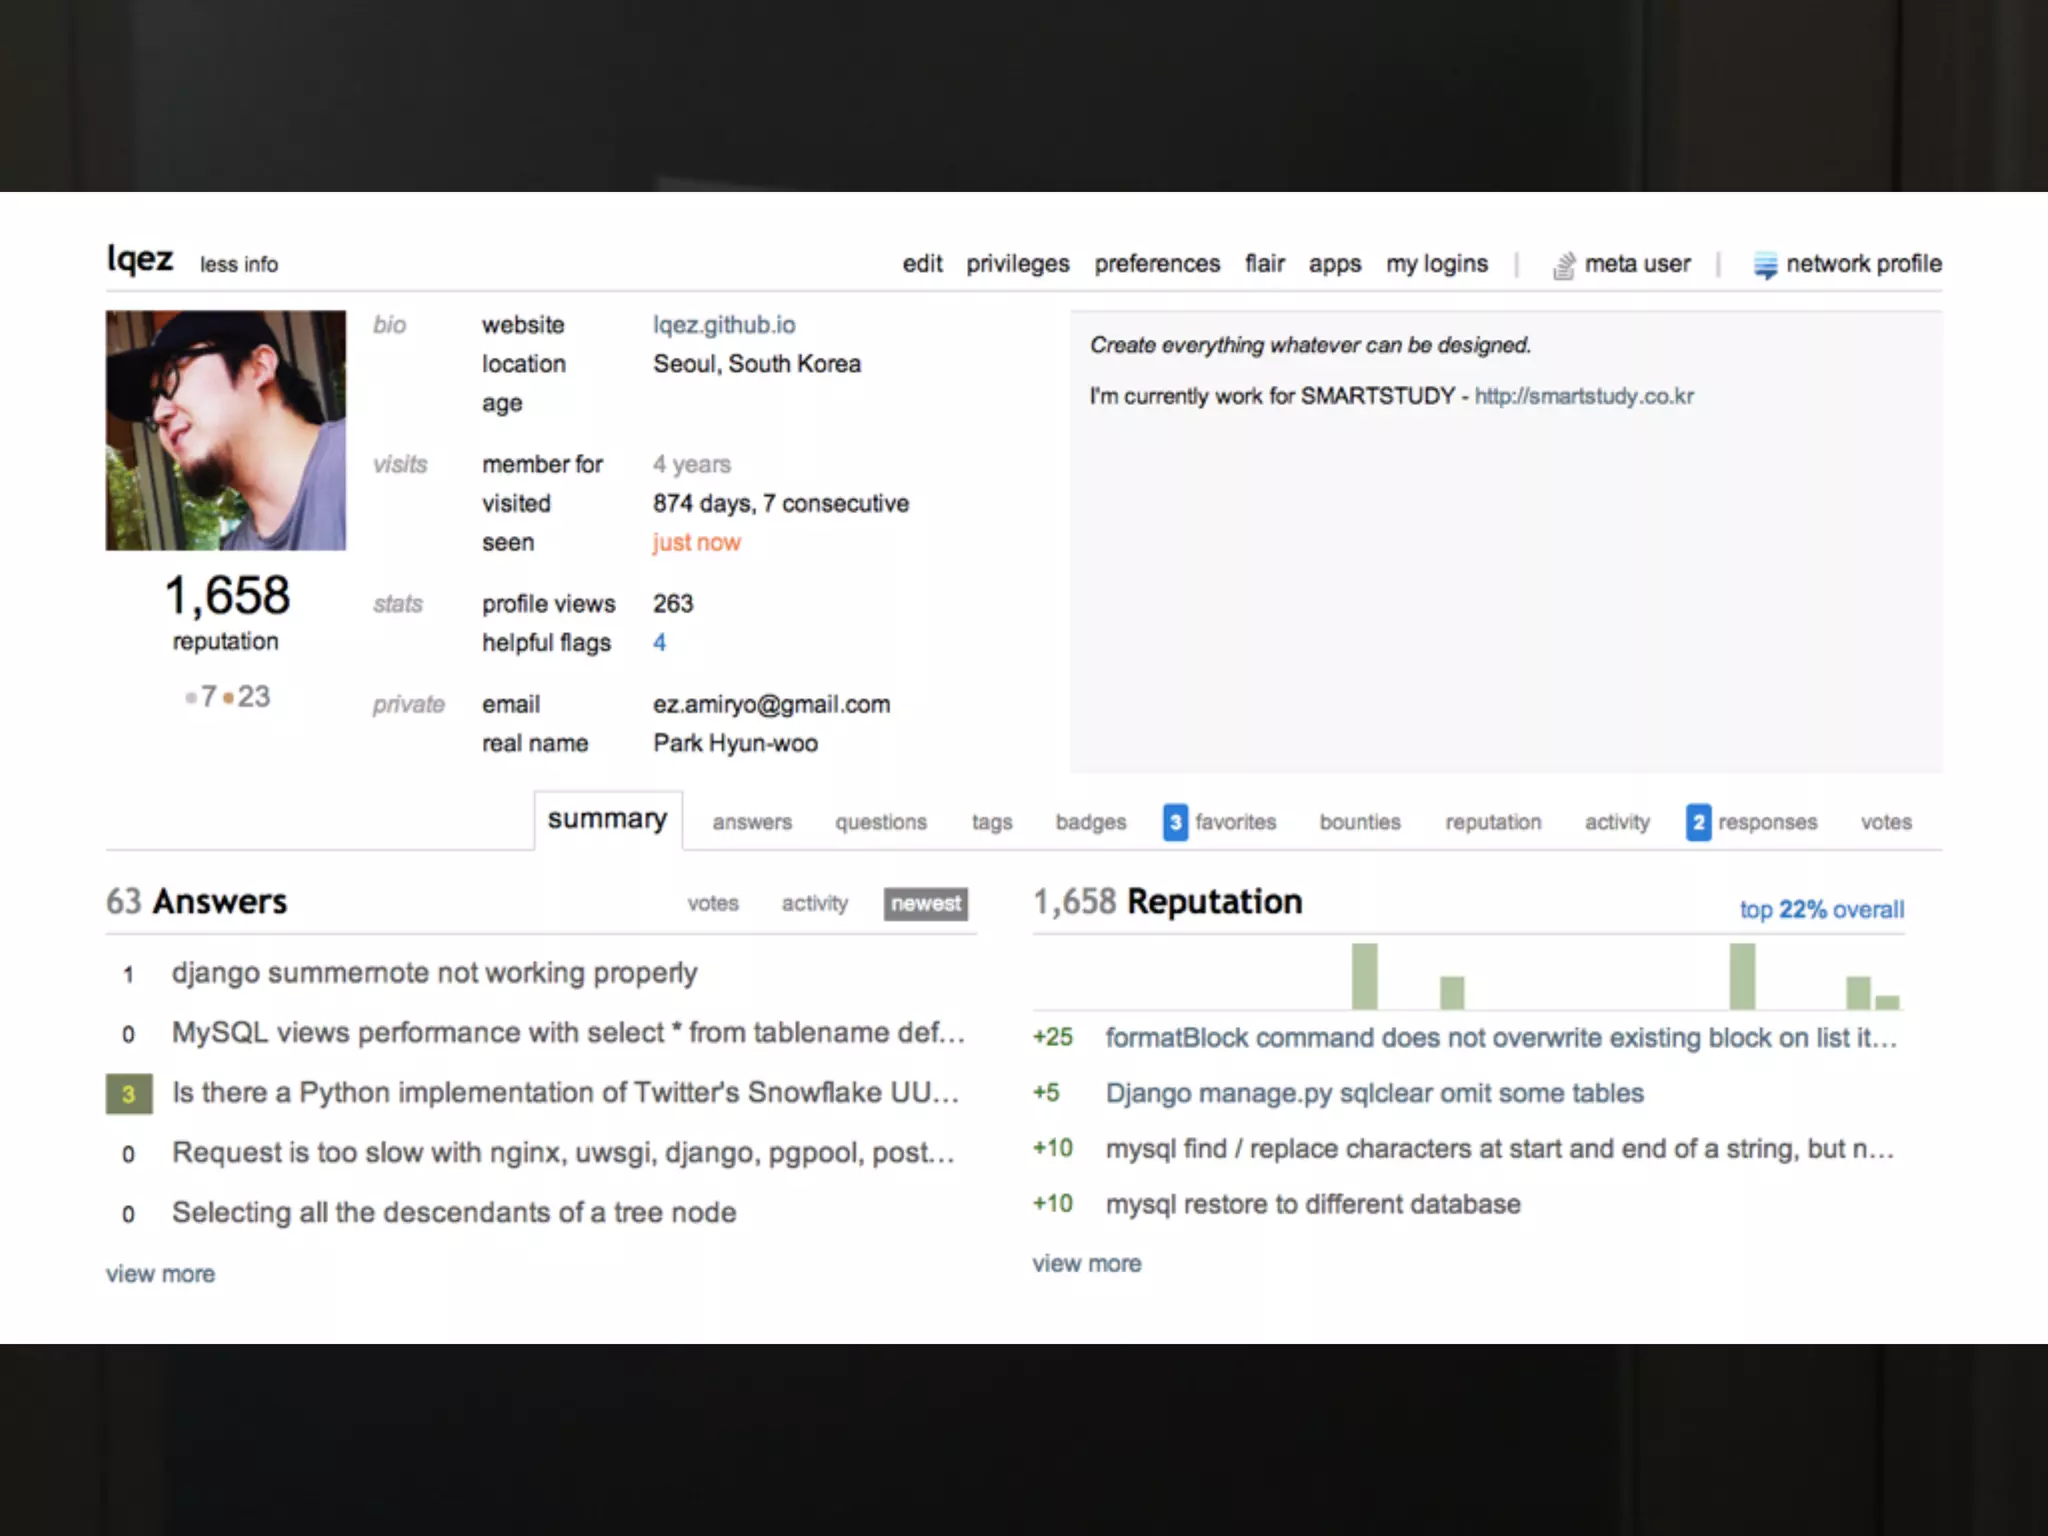Click the network profile icon
Viewport: 2048px width, 1536px height.
coord(1765,265)
